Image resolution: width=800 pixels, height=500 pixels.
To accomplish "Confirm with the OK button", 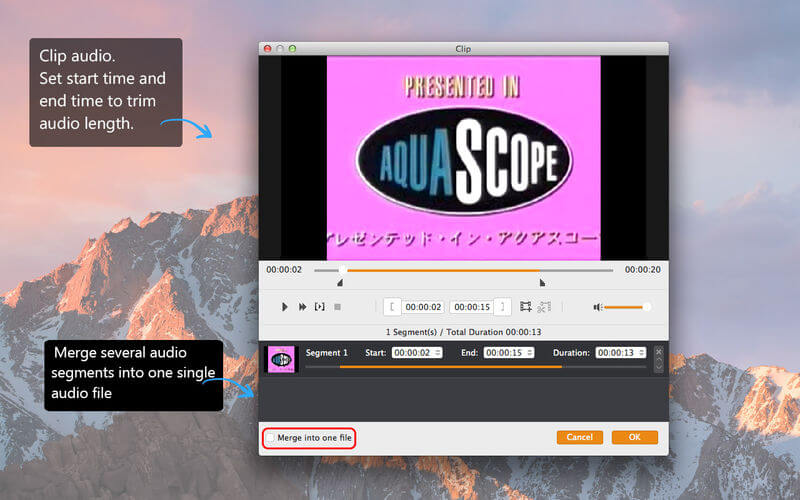I will [635, 437].
